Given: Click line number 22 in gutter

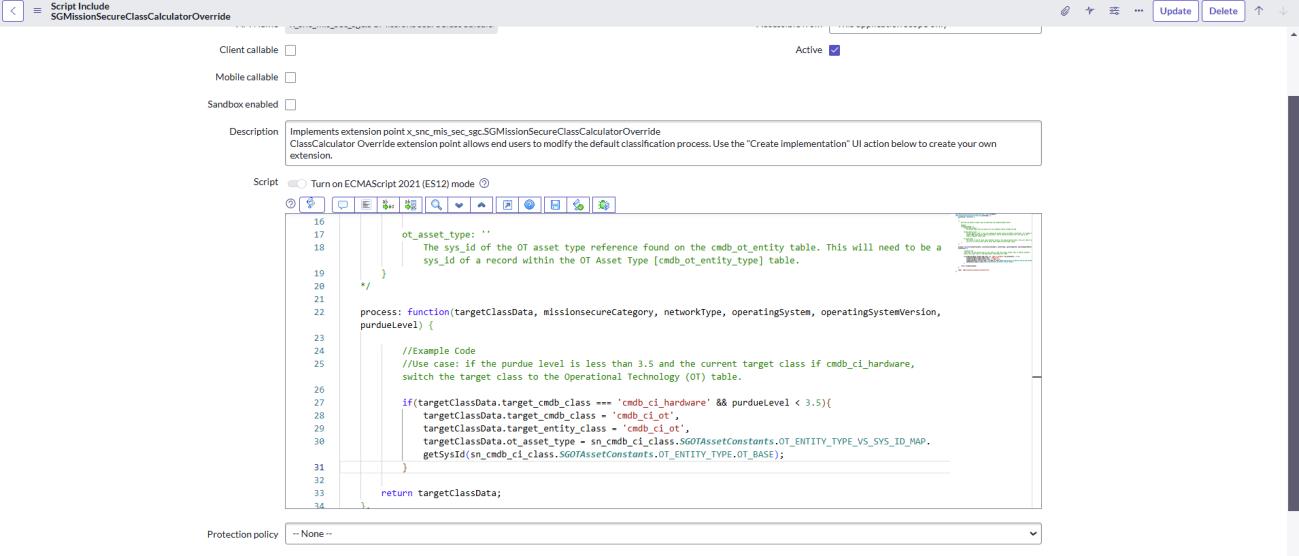Looking at the screenshot, I should [318, 312].
